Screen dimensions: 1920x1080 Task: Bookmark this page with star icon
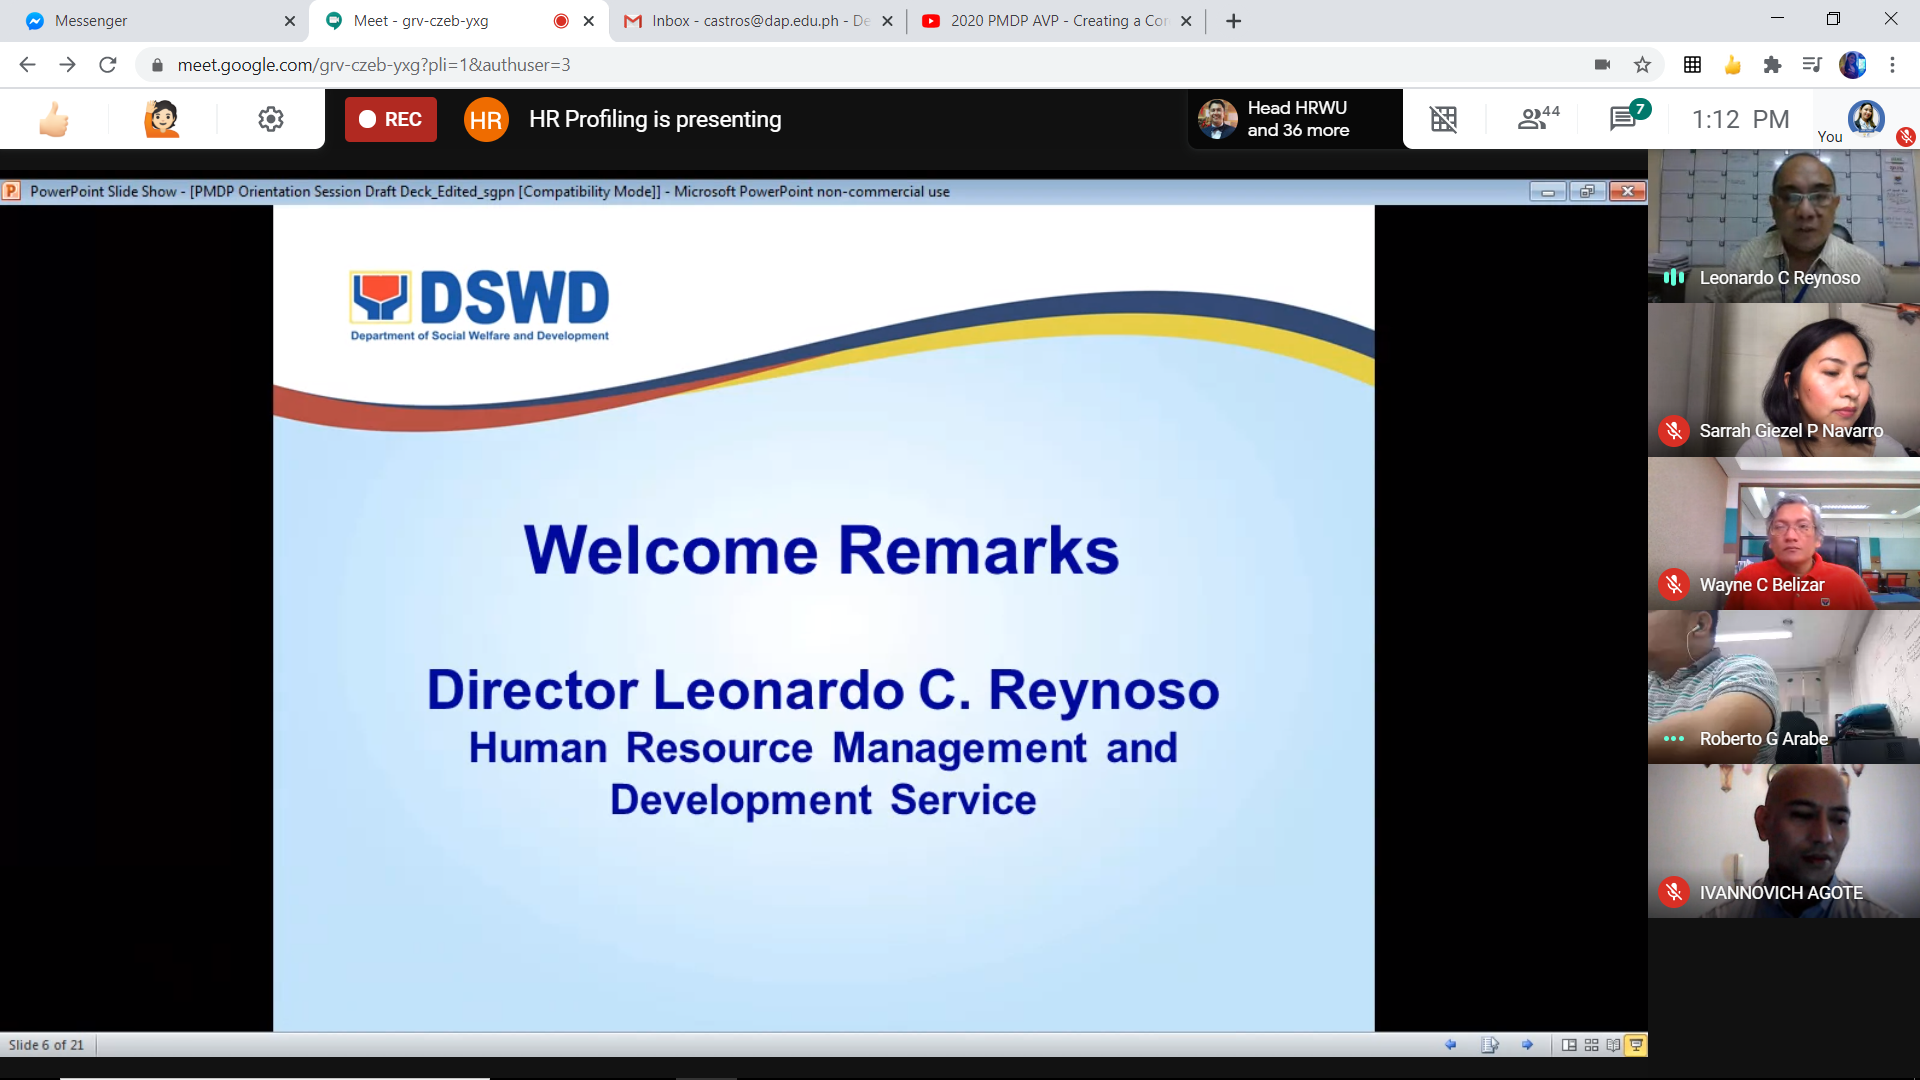click(1642, 65)
